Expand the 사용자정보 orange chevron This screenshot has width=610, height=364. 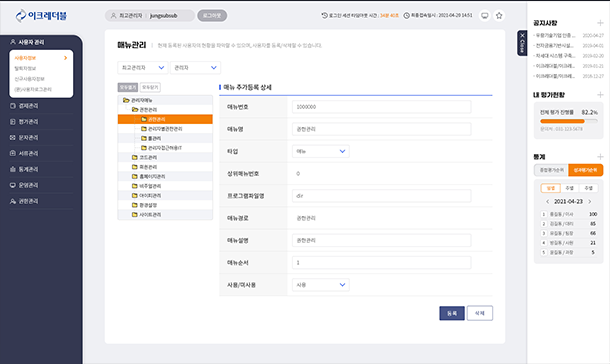(x=65, y=58)
